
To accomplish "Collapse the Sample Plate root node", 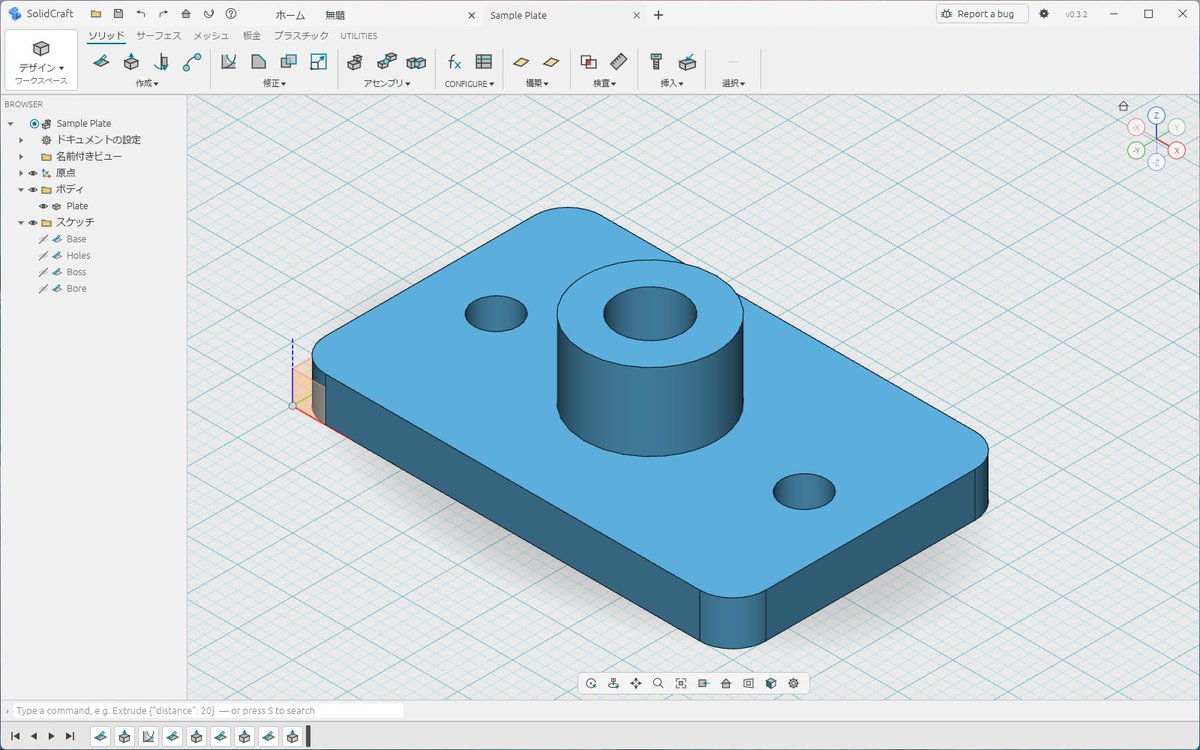I will (x=10, y=124).
